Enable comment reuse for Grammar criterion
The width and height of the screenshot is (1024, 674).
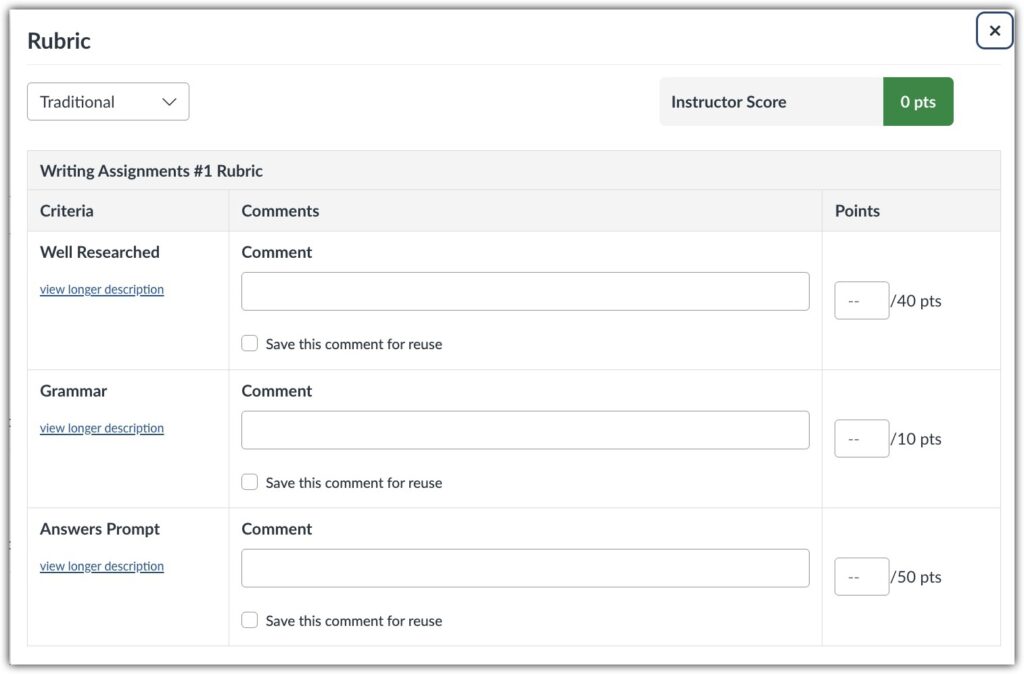coord(249,482)
